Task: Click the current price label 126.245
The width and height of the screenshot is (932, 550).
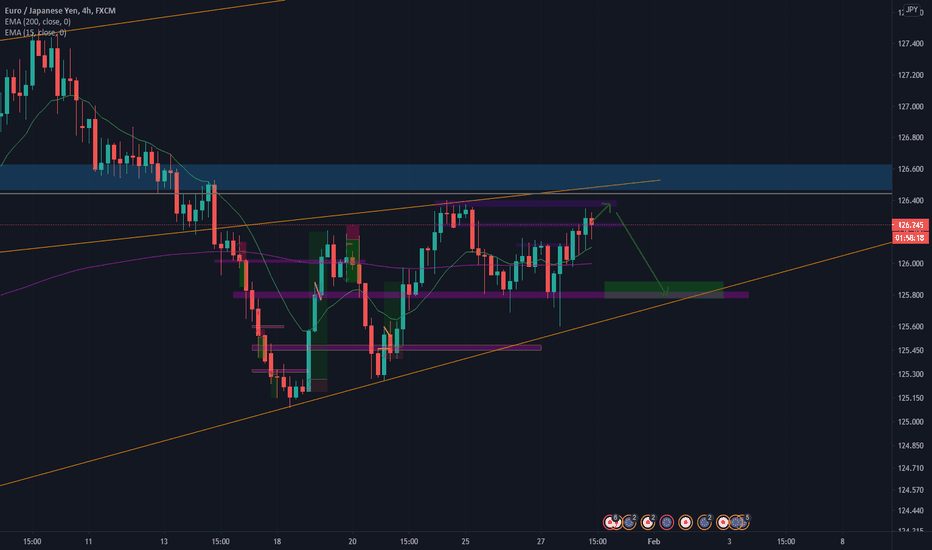Action: pos(910,225)
